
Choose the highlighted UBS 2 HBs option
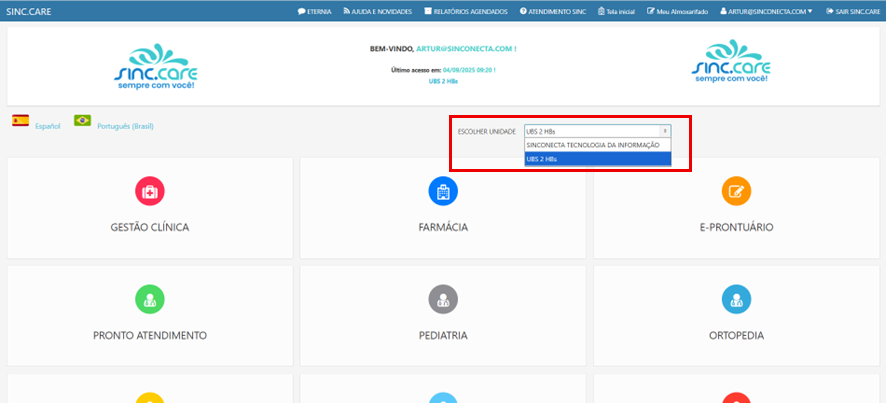pyautogui.click(x=597, y=159)
